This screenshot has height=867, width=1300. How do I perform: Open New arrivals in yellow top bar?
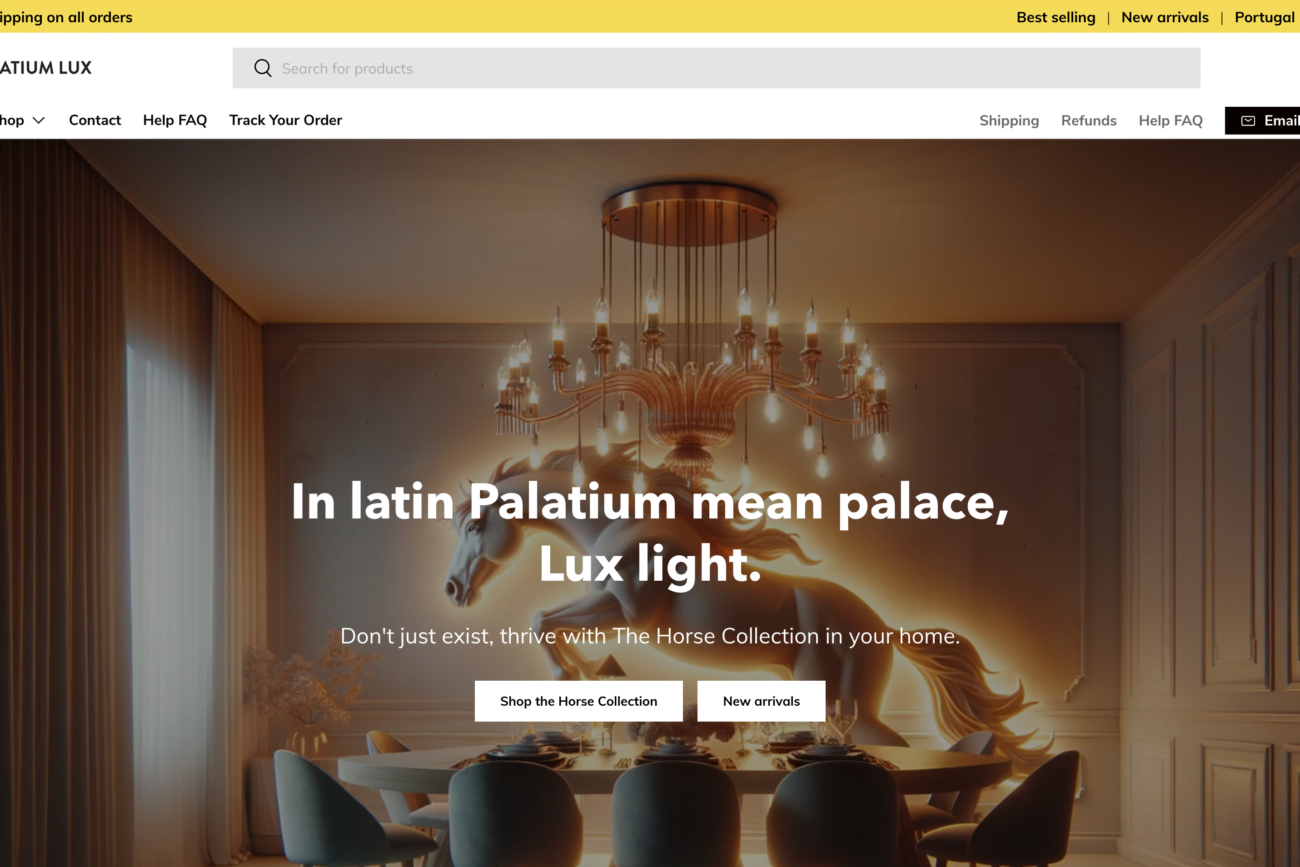(x=1165, y=17)
